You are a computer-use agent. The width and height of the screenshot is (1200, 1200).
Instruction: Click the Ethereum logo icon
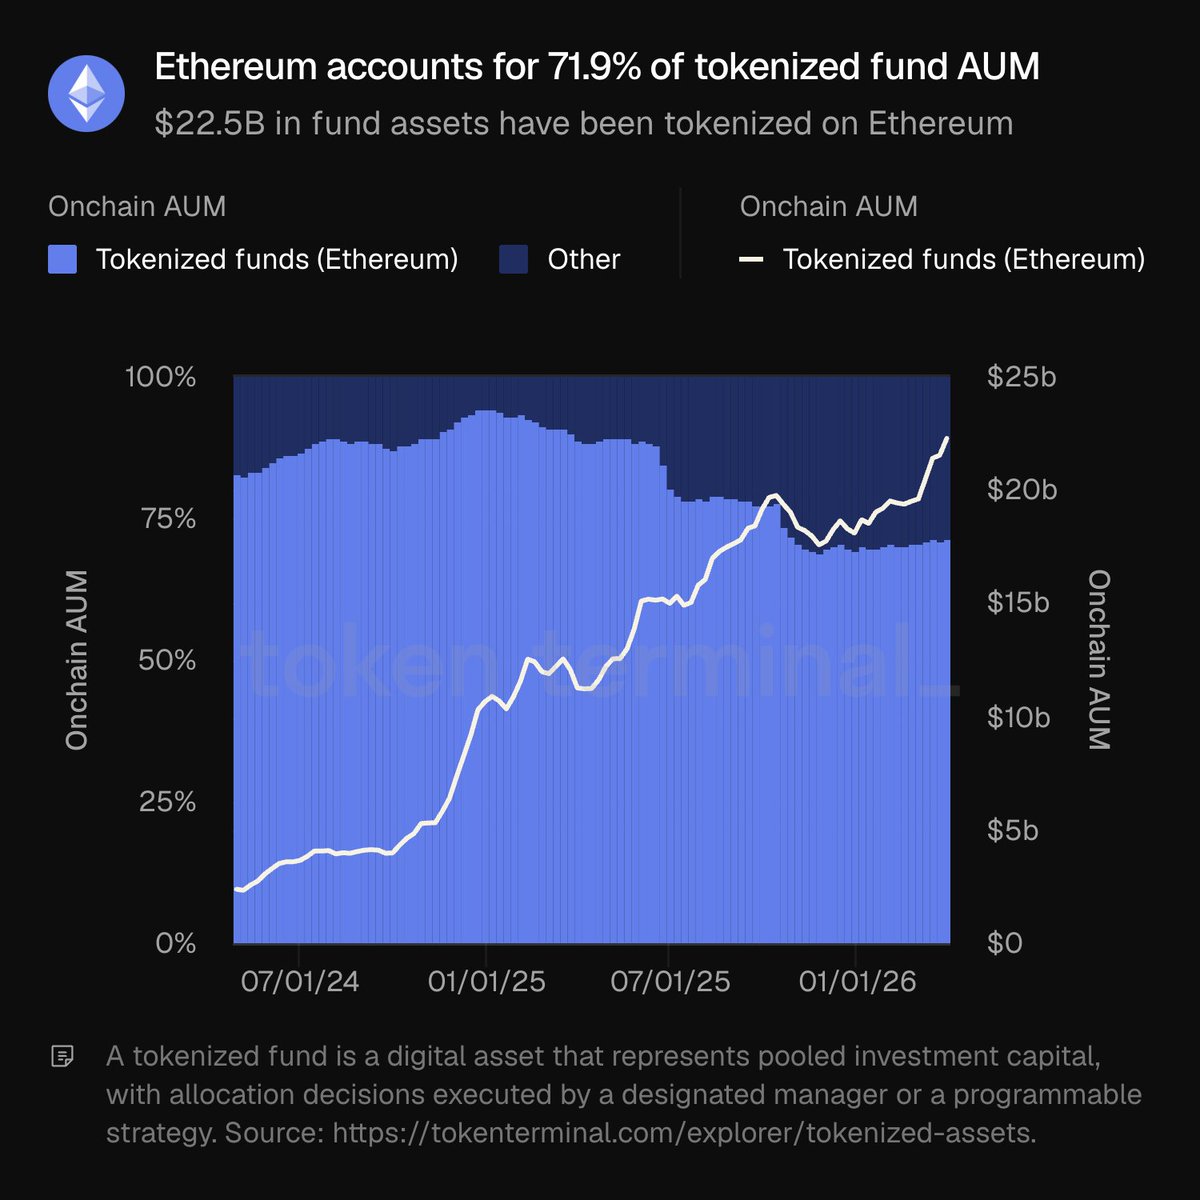click(86, 95)
